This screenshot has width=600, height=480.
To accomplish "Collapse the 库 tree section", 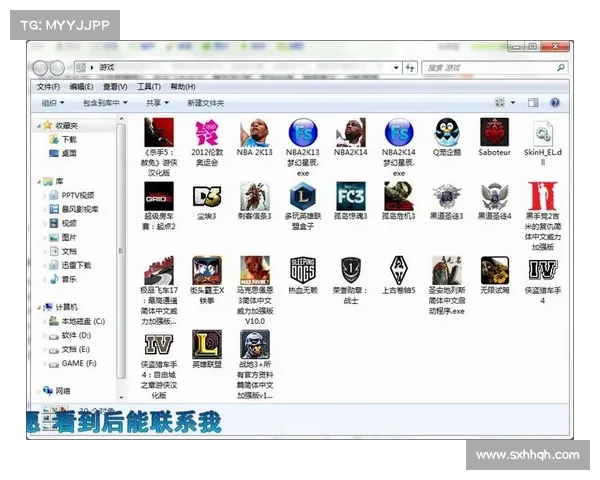I will point(39,181).
